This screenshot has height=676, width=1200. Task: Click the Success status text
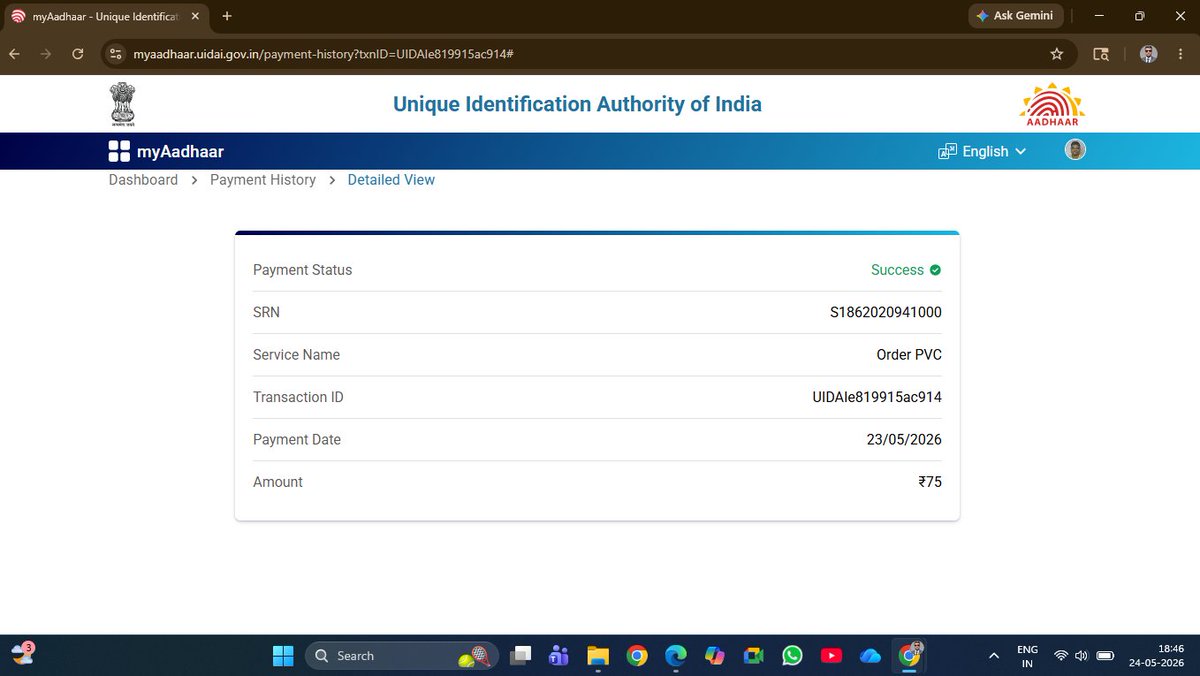[x=897, y=270]
